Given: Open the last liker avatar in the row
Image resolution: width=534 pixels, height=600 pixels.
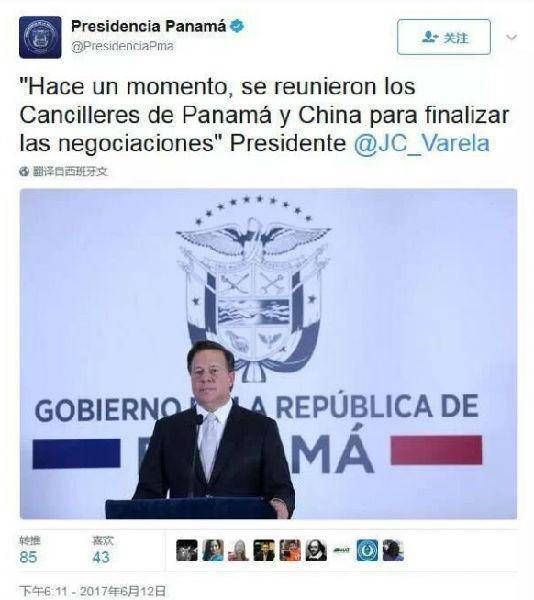Looking at the screenshot, I should pyautogui.click(x=393, y=550).
